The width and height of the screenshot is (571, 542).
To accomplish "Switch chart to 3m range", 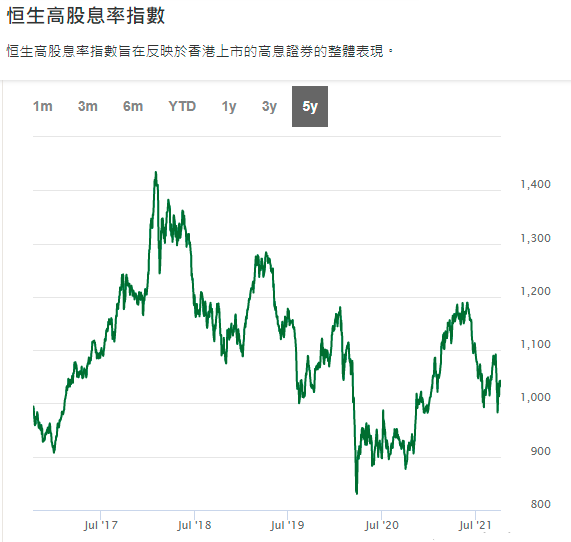I will point(87,107).
